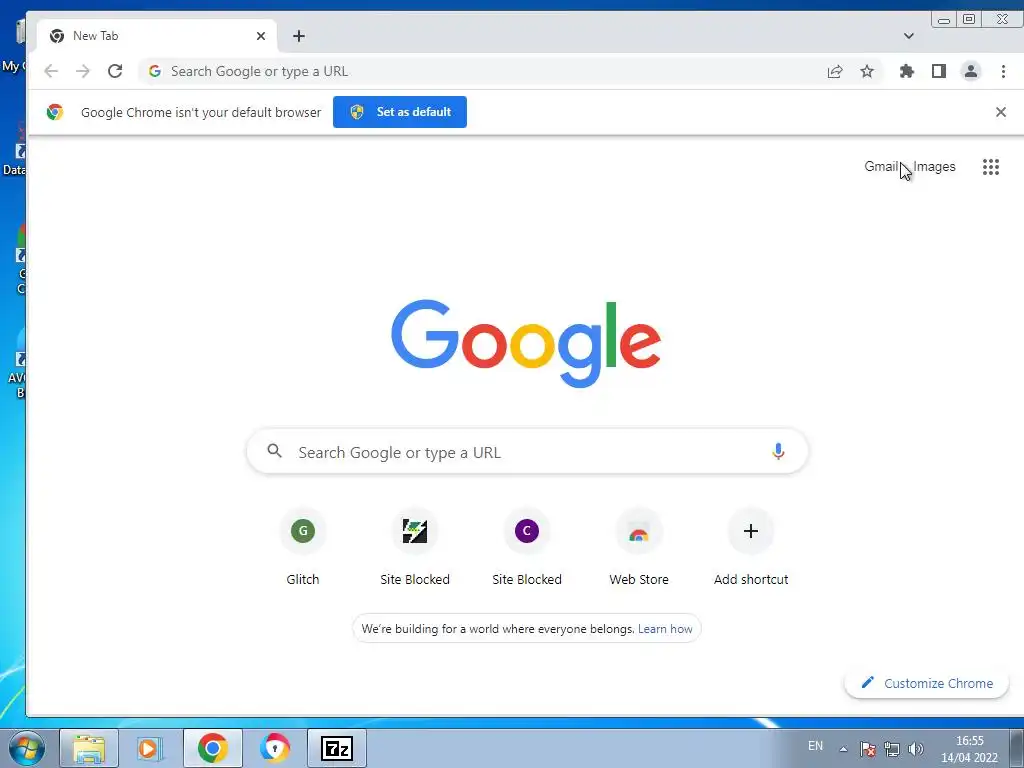Reload the page with the refresh icon
The image size is (1024, 768).
[x=115, y=71]
